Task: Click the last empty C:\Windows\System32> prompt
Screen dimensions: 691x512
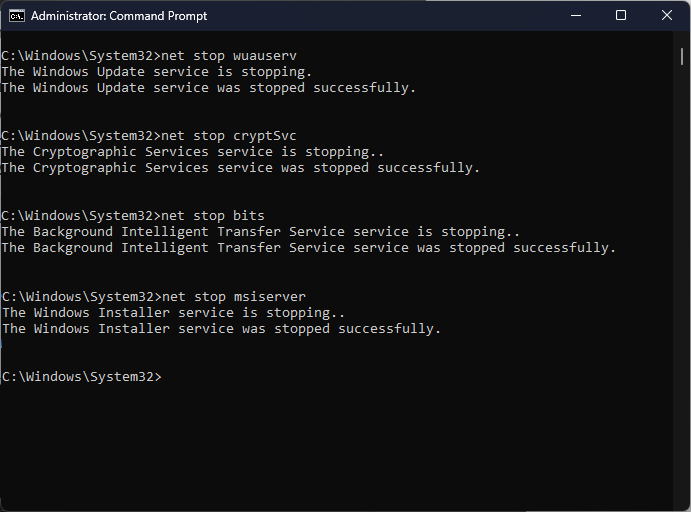Action: point(81,377)
